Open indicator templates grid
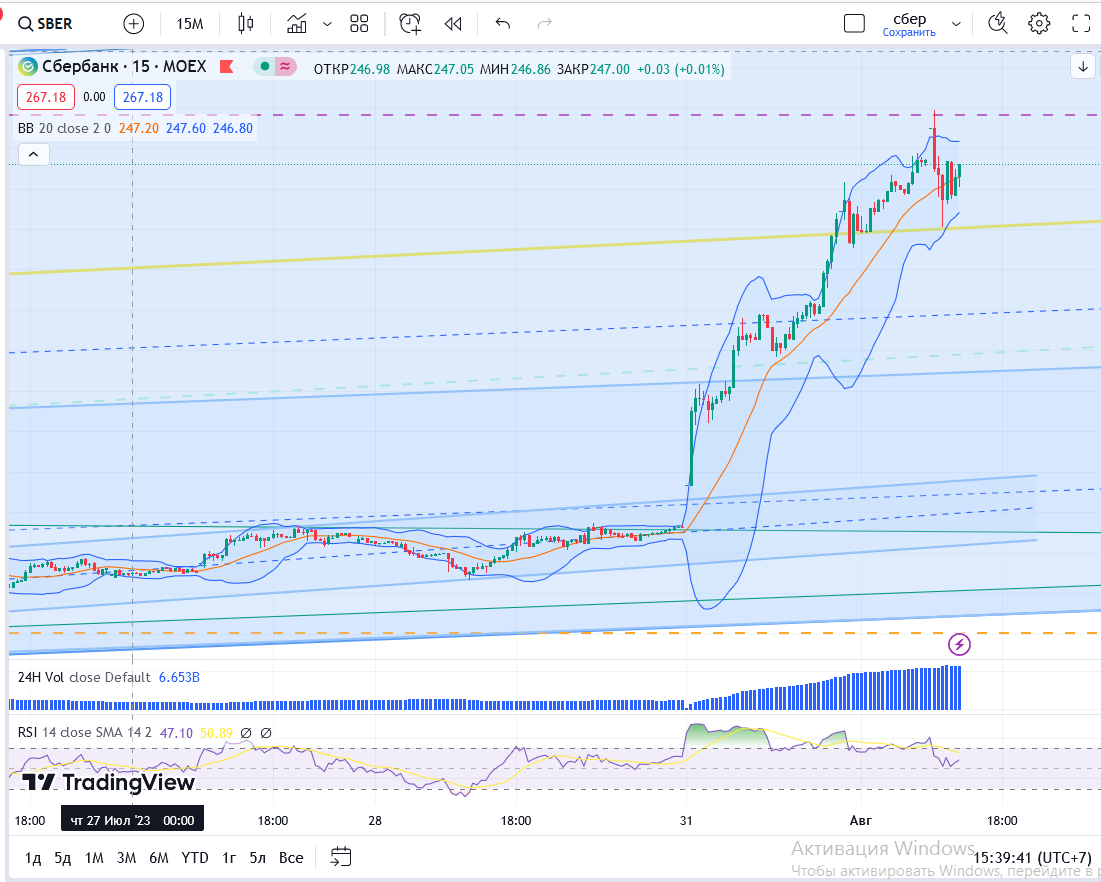This screenshot has height=882, width=1101. coord(359,24)
